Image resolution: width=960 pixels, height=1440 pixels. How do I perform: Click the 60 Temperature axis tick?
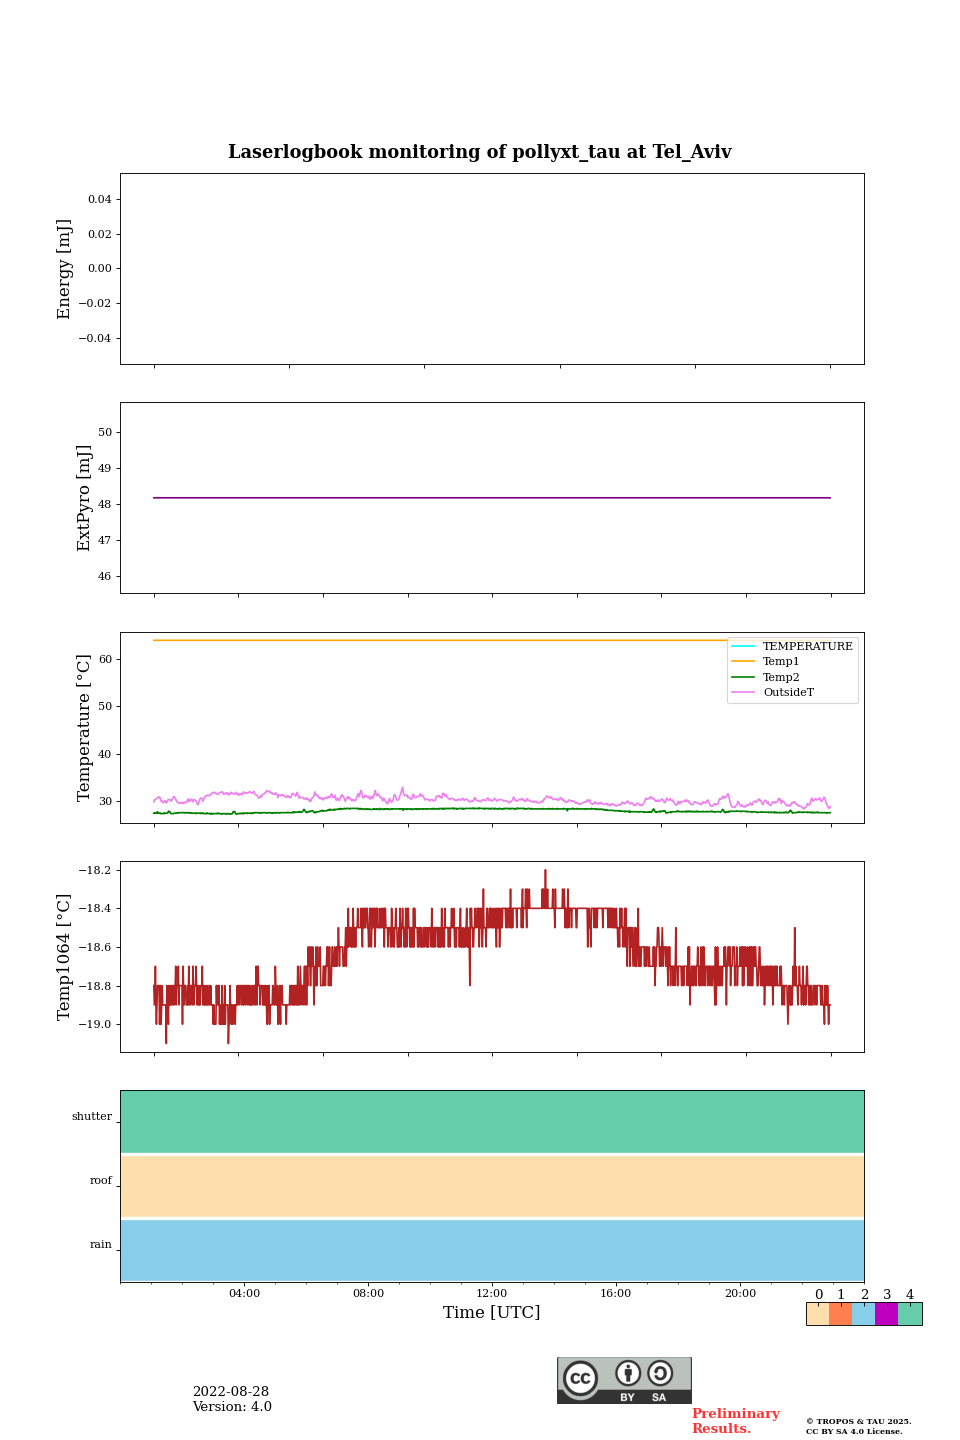pyautogui.click(x=106, y=660)
